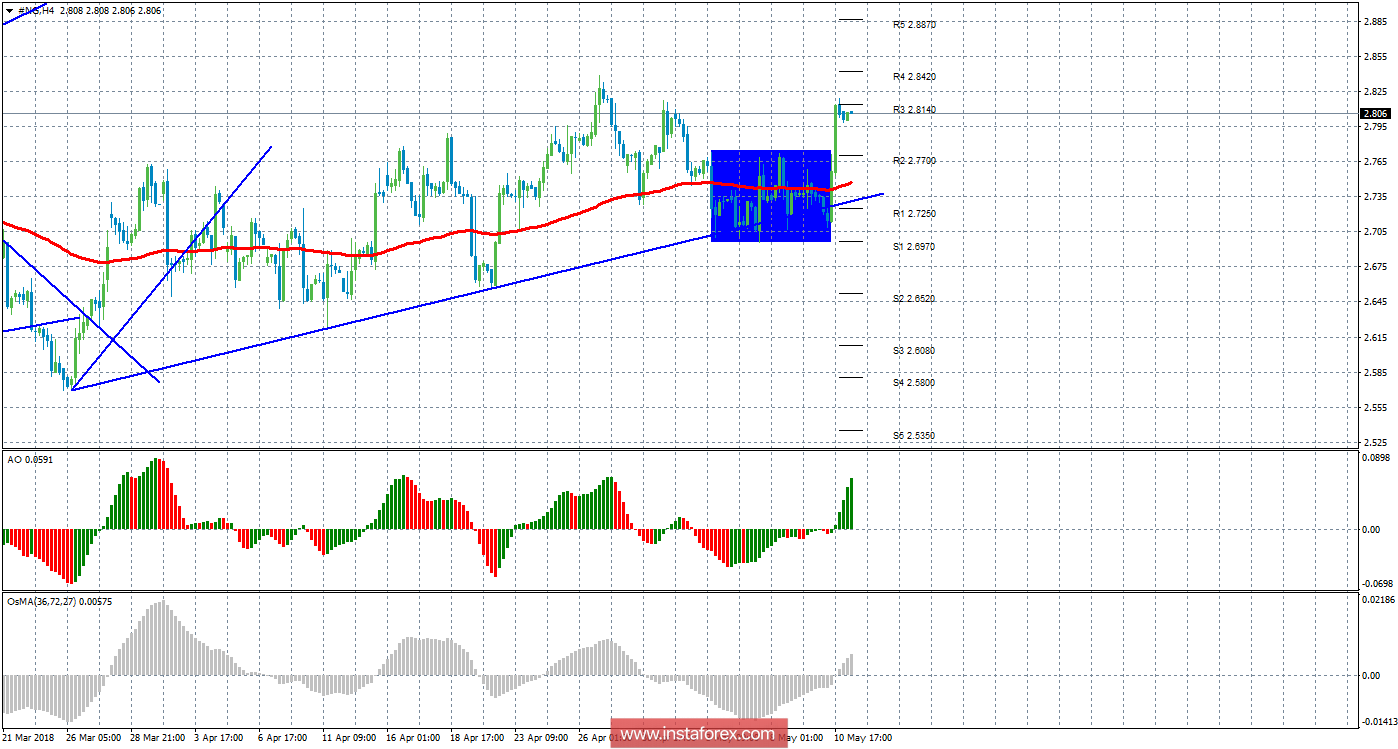Select the R5 2.8870 pivot label

point(914,24)
